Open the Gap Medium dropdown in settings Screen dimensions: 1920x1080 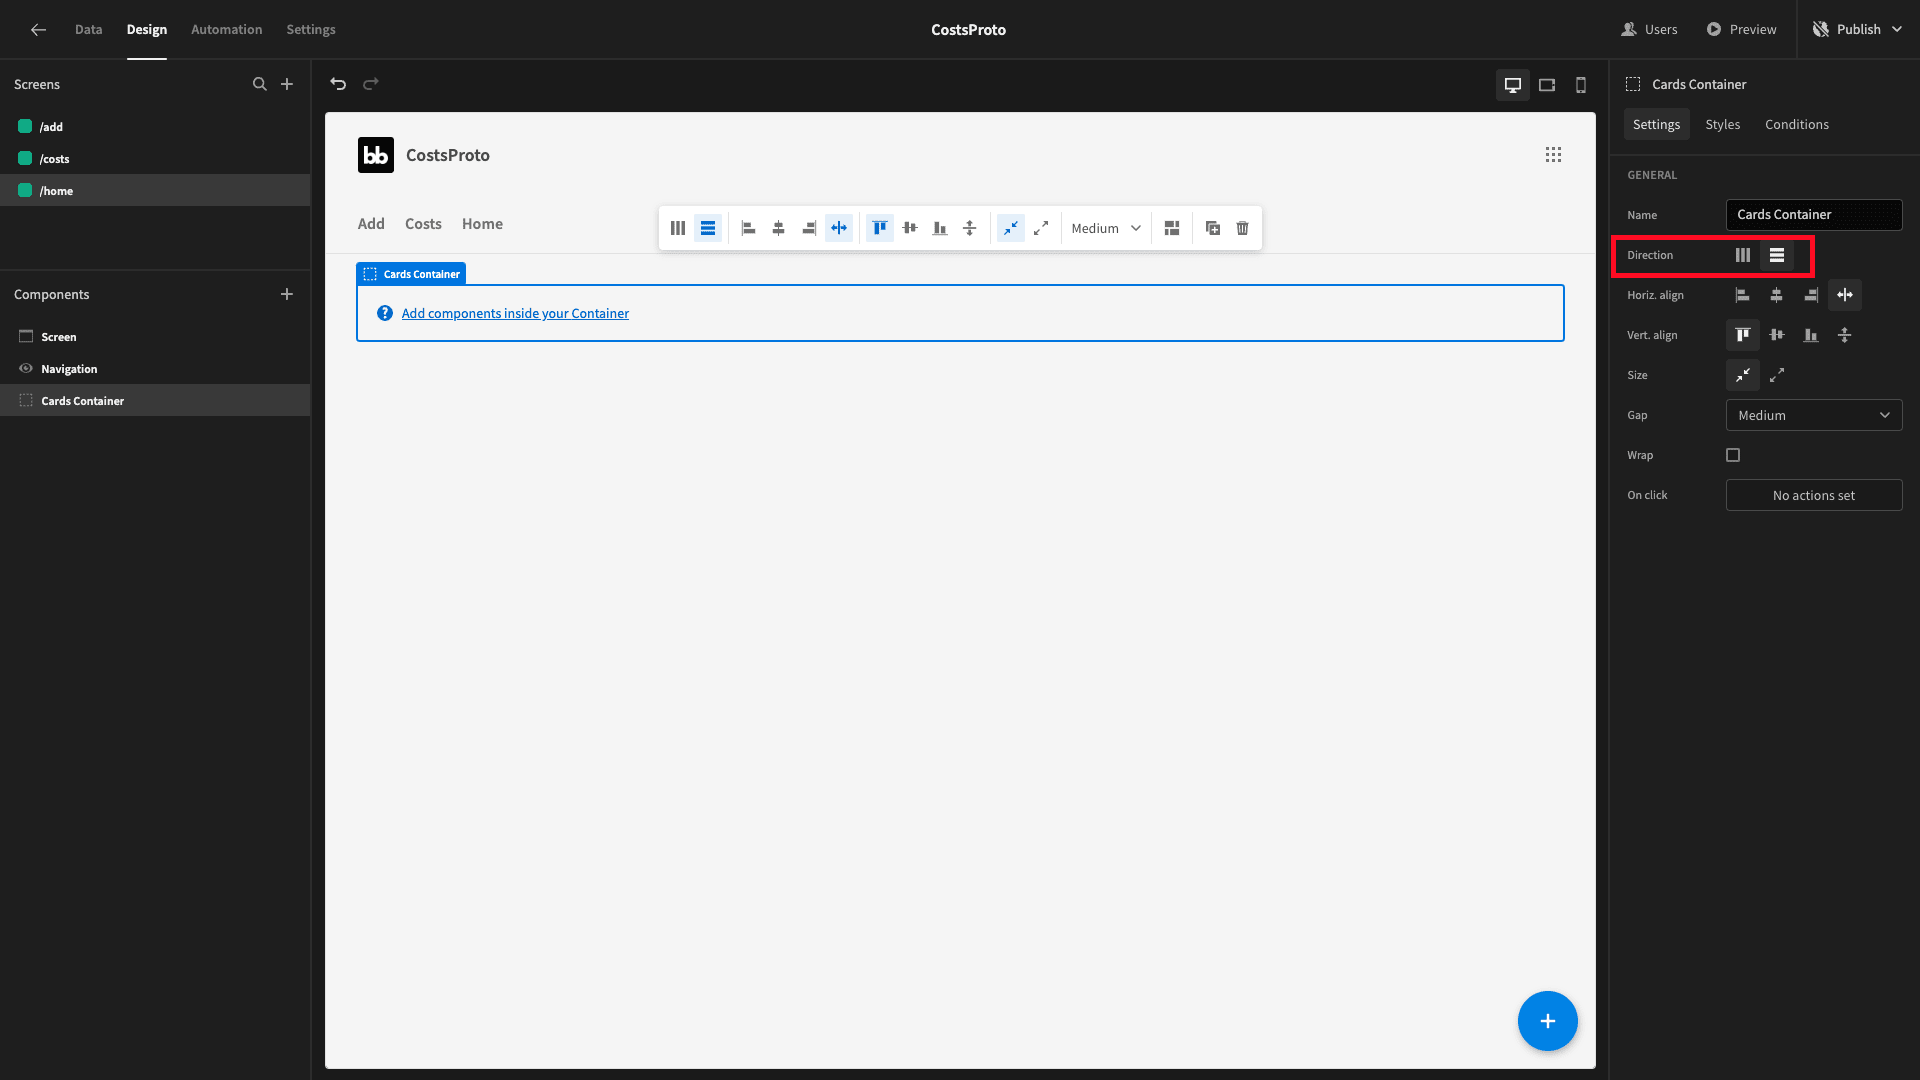(1814, 415)
